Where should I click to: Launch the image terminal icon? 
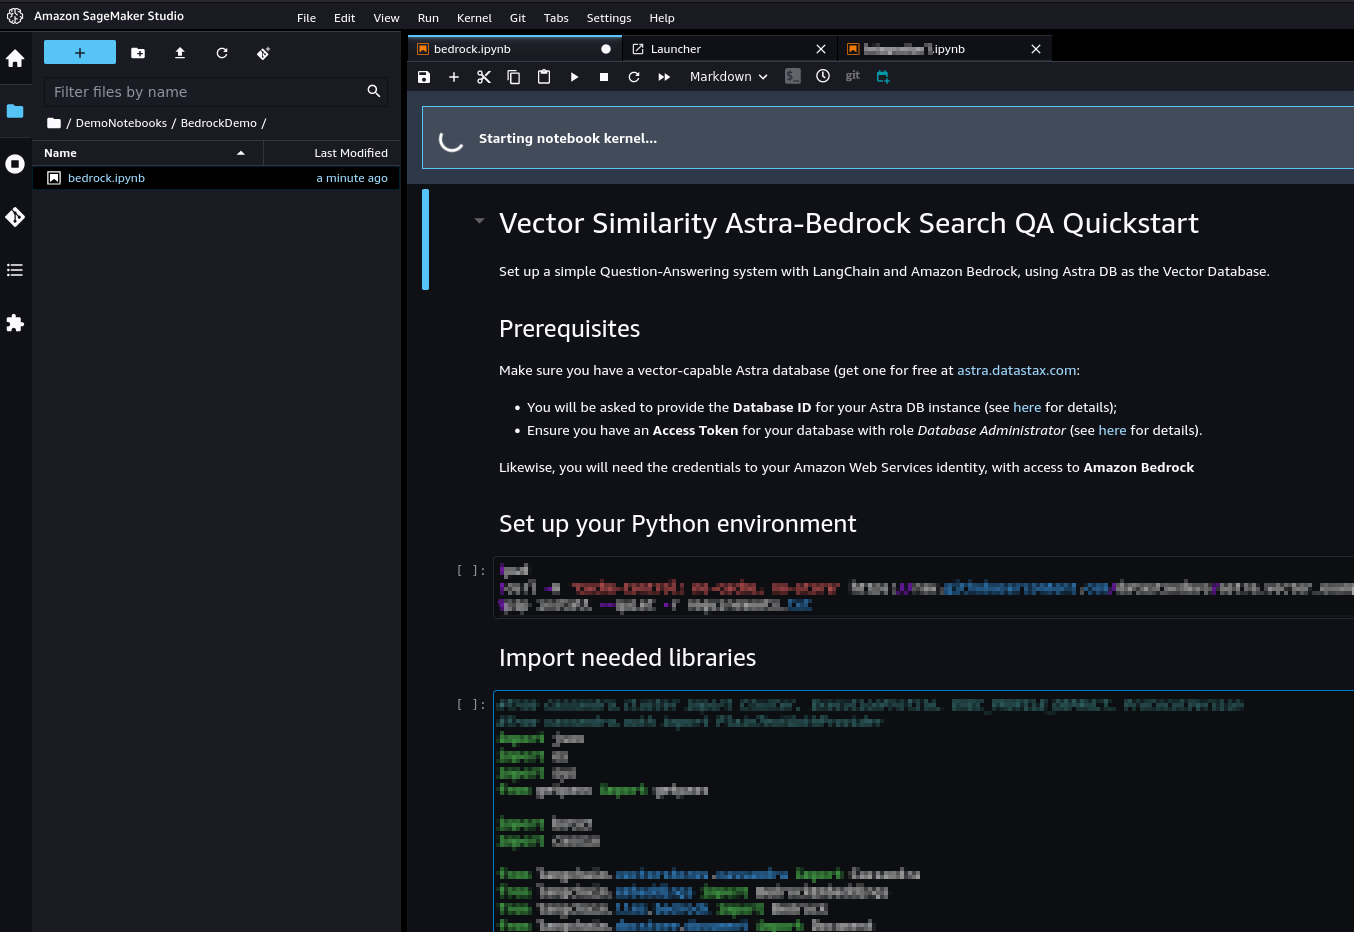point(793,76)
